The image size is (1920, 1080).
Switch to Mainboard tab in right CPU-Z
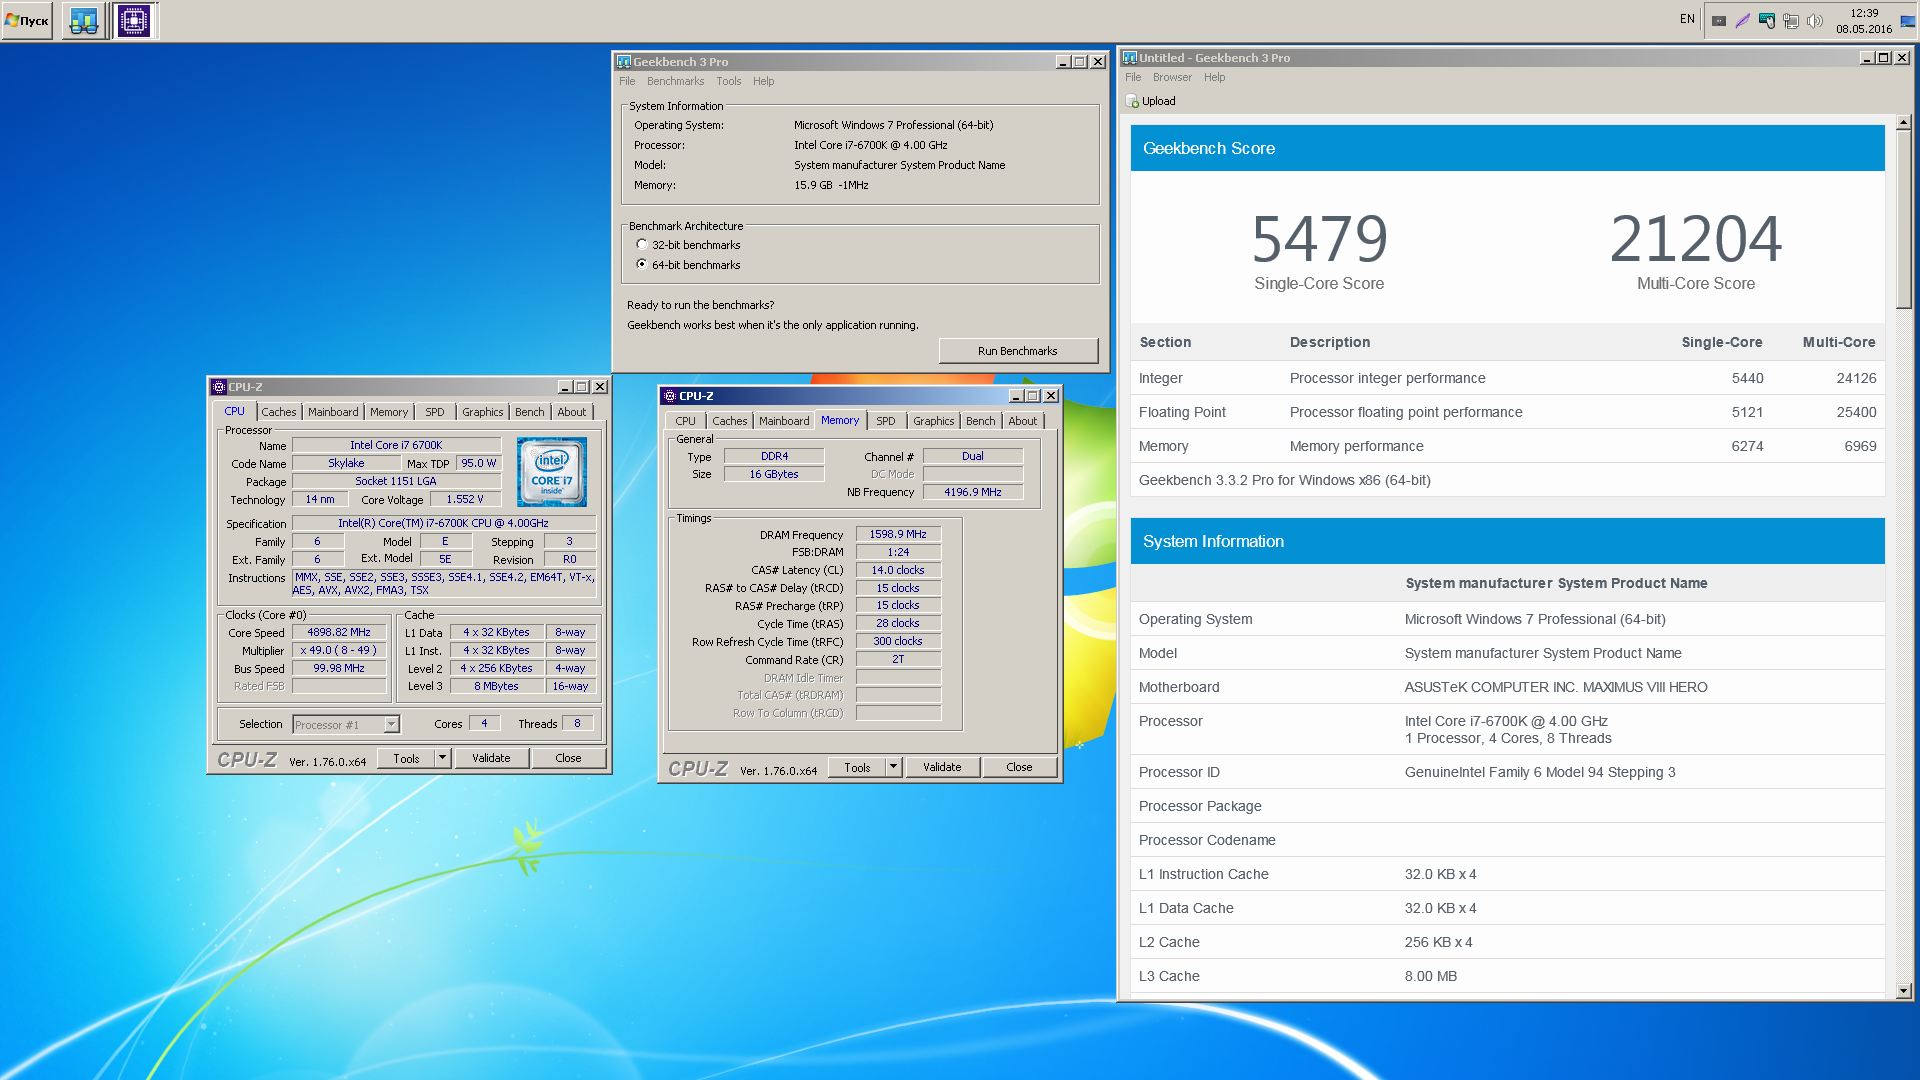tap(784, 421)
